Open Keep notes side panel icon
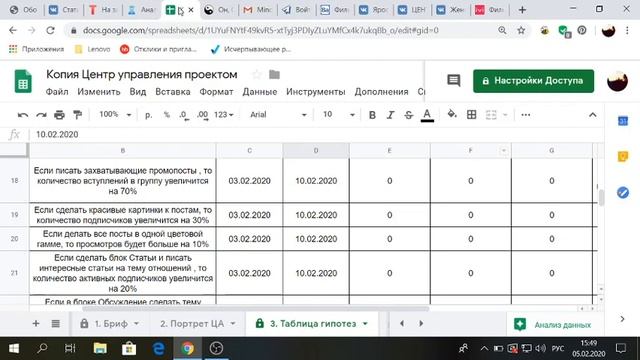The width and height of the screenshot is (640, 360). point(623,156)
